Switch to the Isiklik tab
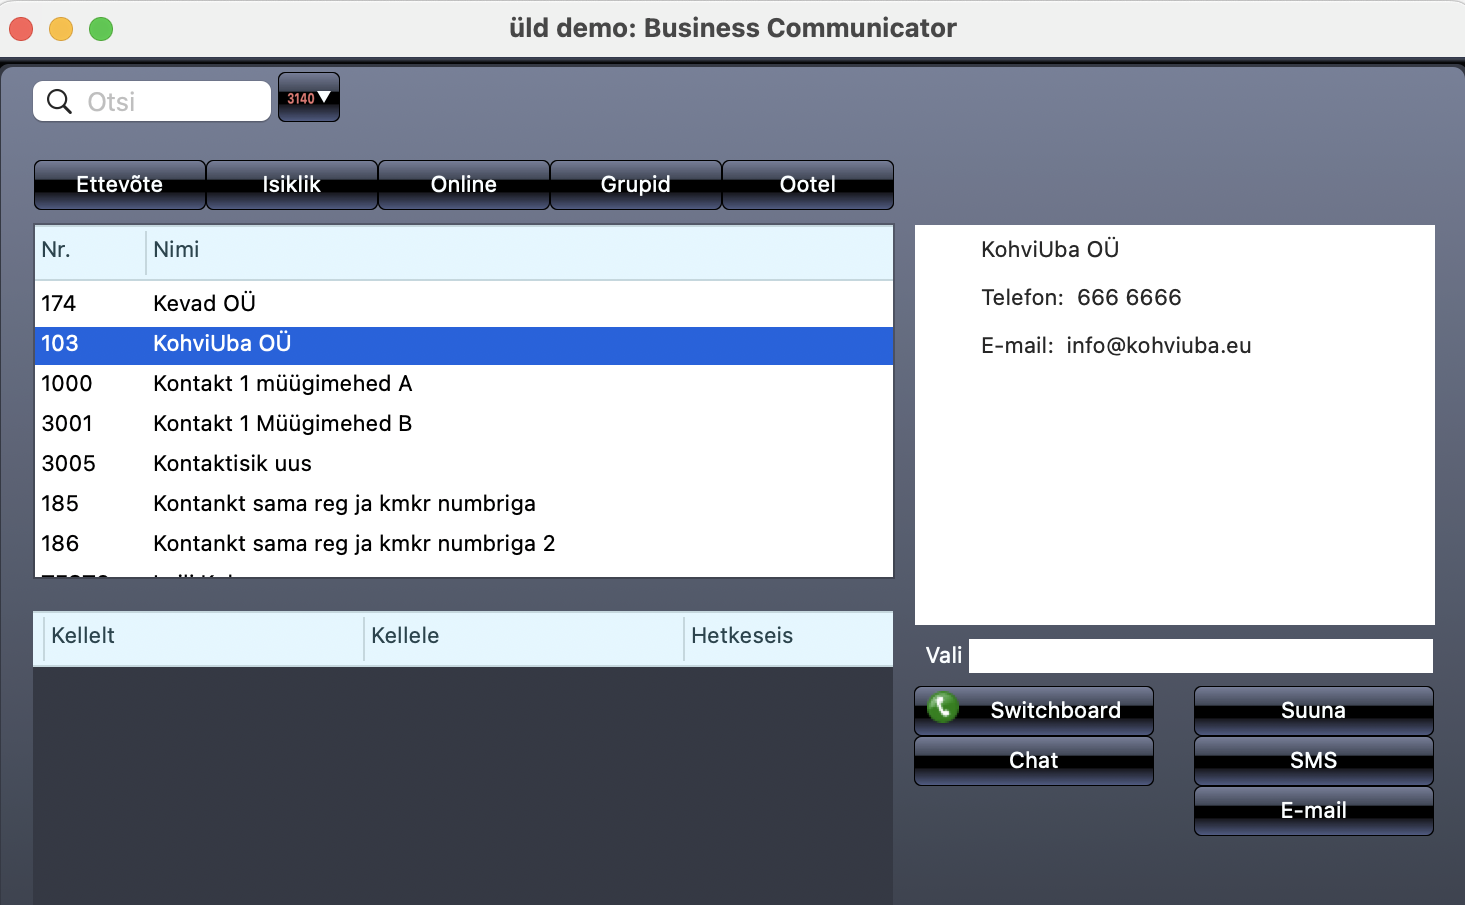Image resolution: width=1465 pixels, height=905 pixels. click(292, 185)
